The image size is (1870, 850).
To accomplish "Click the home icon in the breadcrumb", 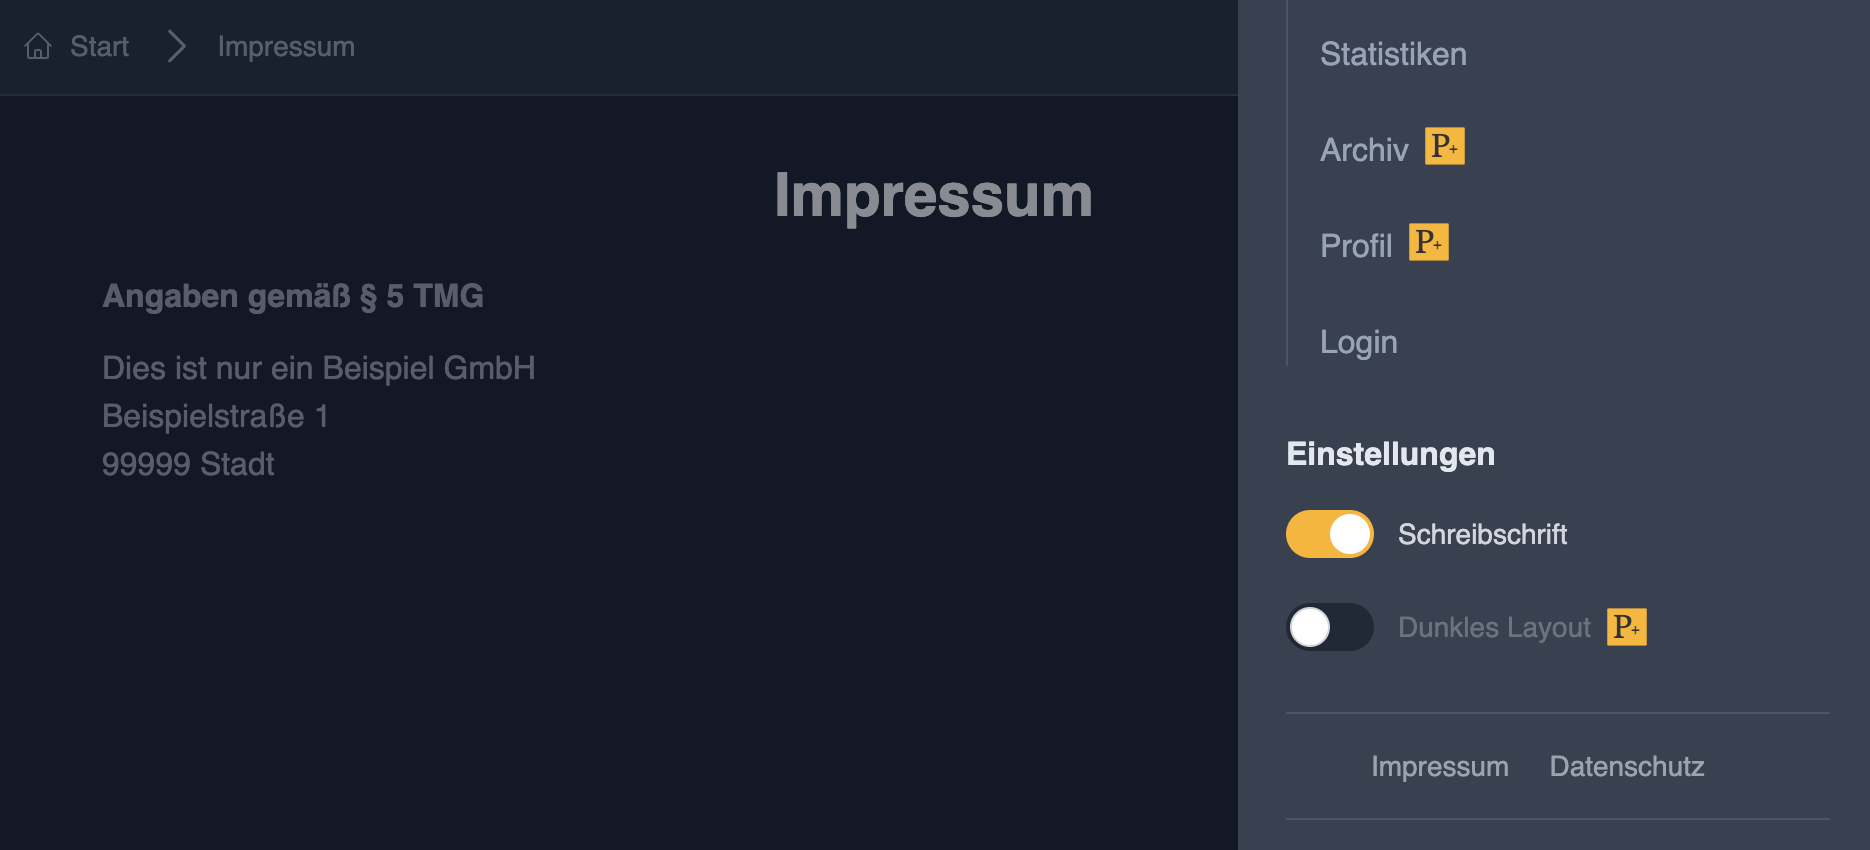I will tap(38, 46).
